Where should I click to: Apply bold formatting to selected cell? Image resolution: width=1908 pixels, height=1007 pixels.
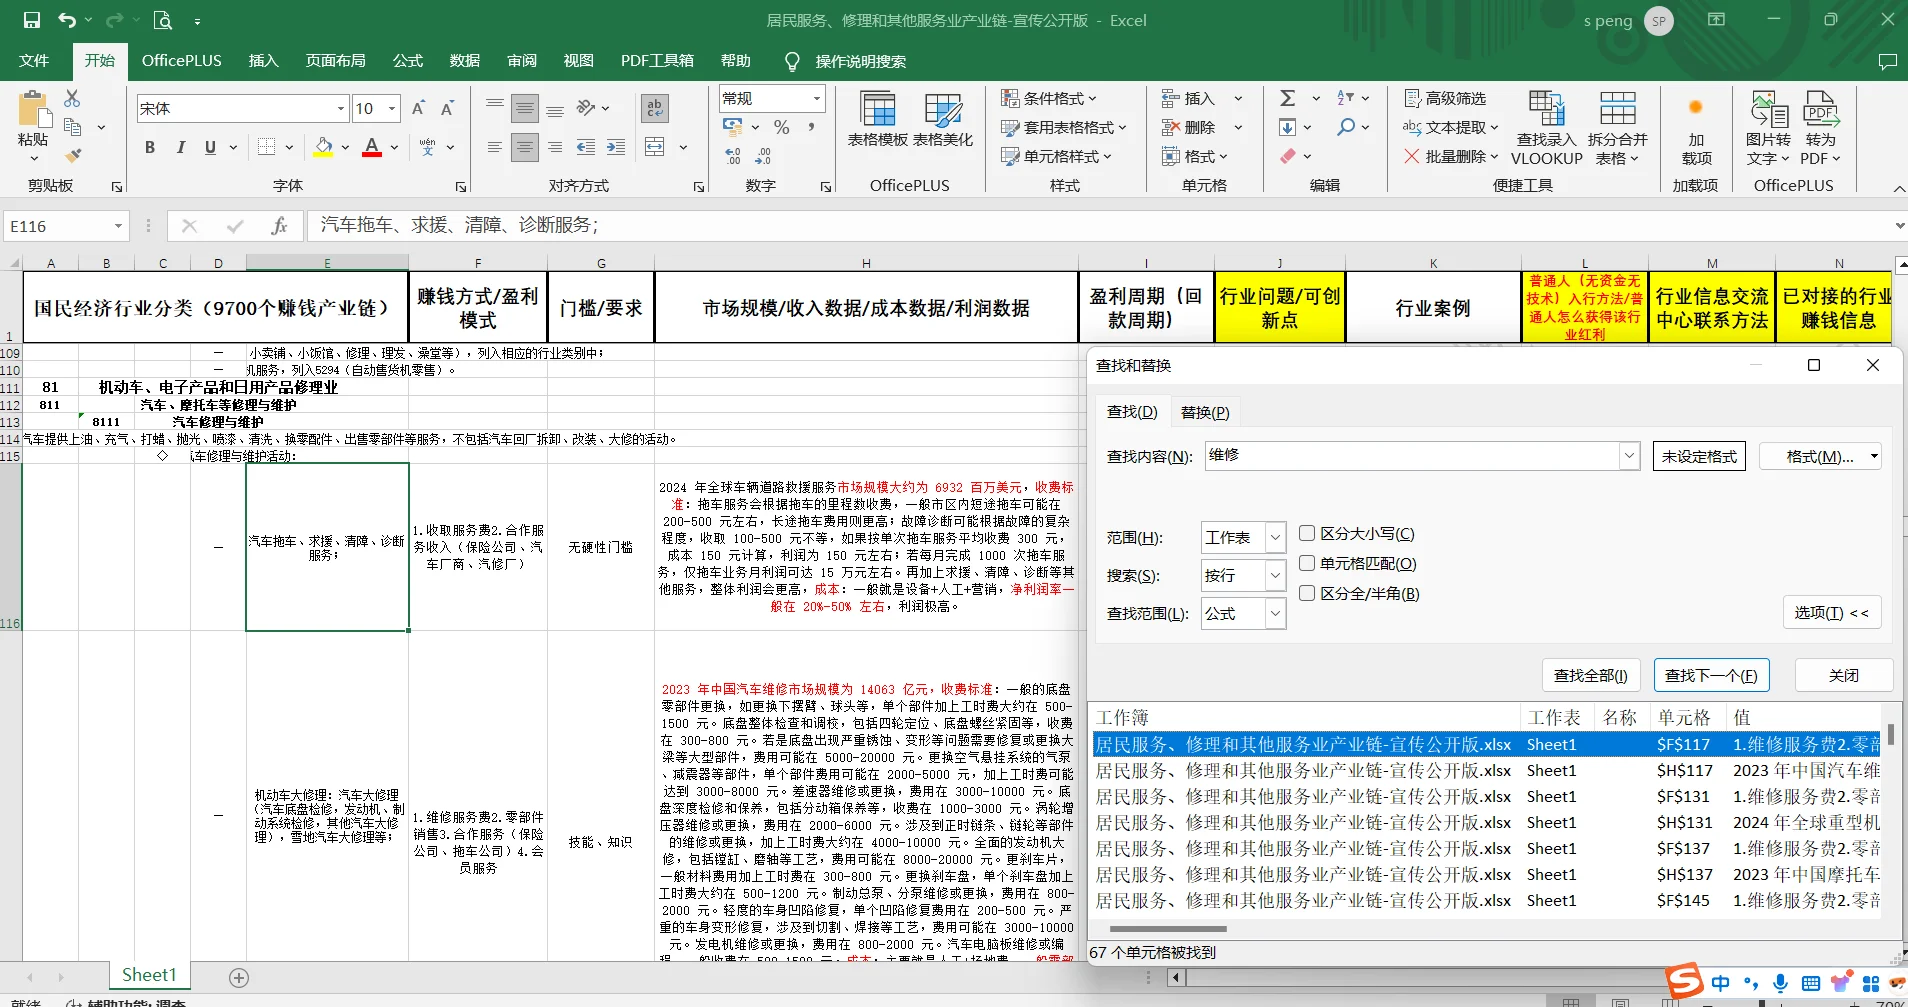[149, 147]
